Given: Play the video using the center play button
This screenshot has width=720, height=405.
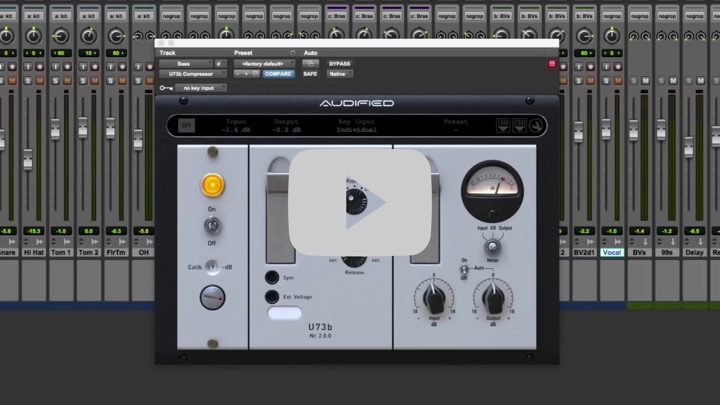Looking at the screenshot, I should (360, 202).
